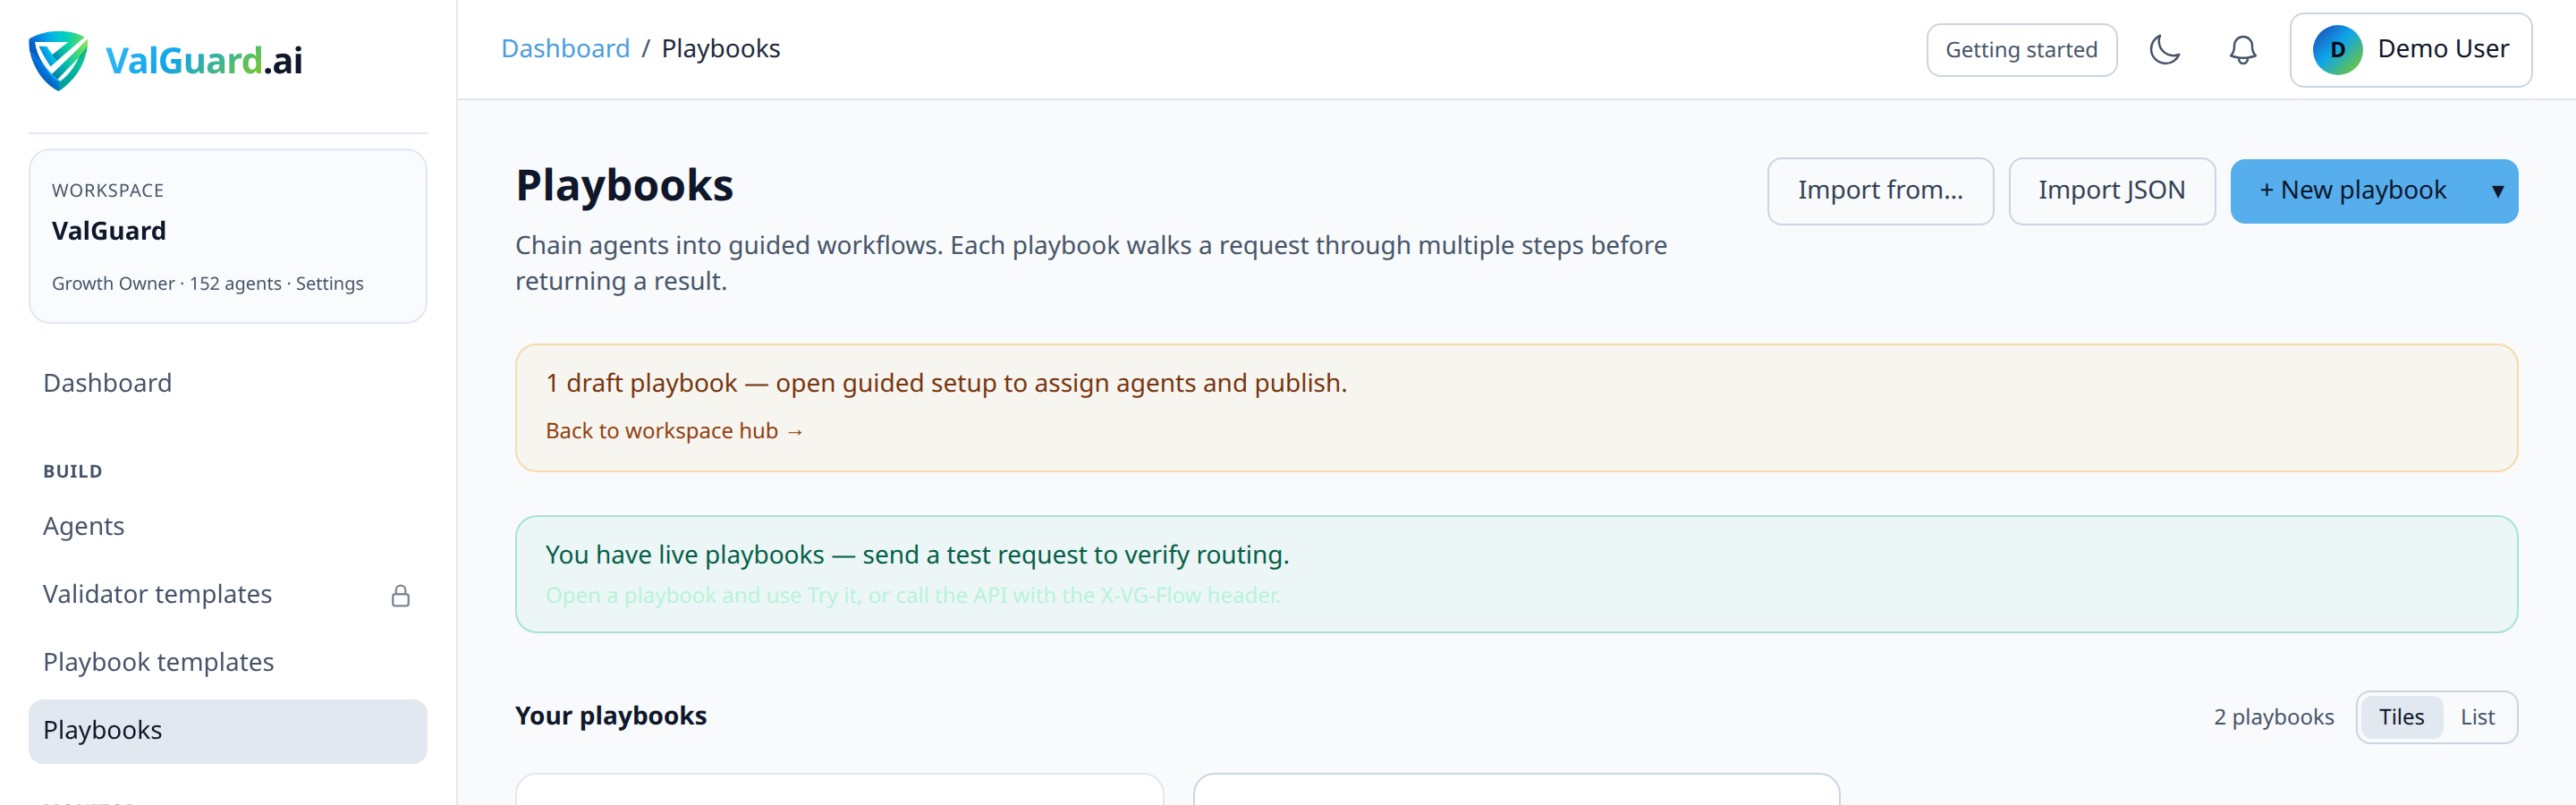Go to Agents in sidebar
This screenshot has width=2576, height=805.
tap(227, 526)
